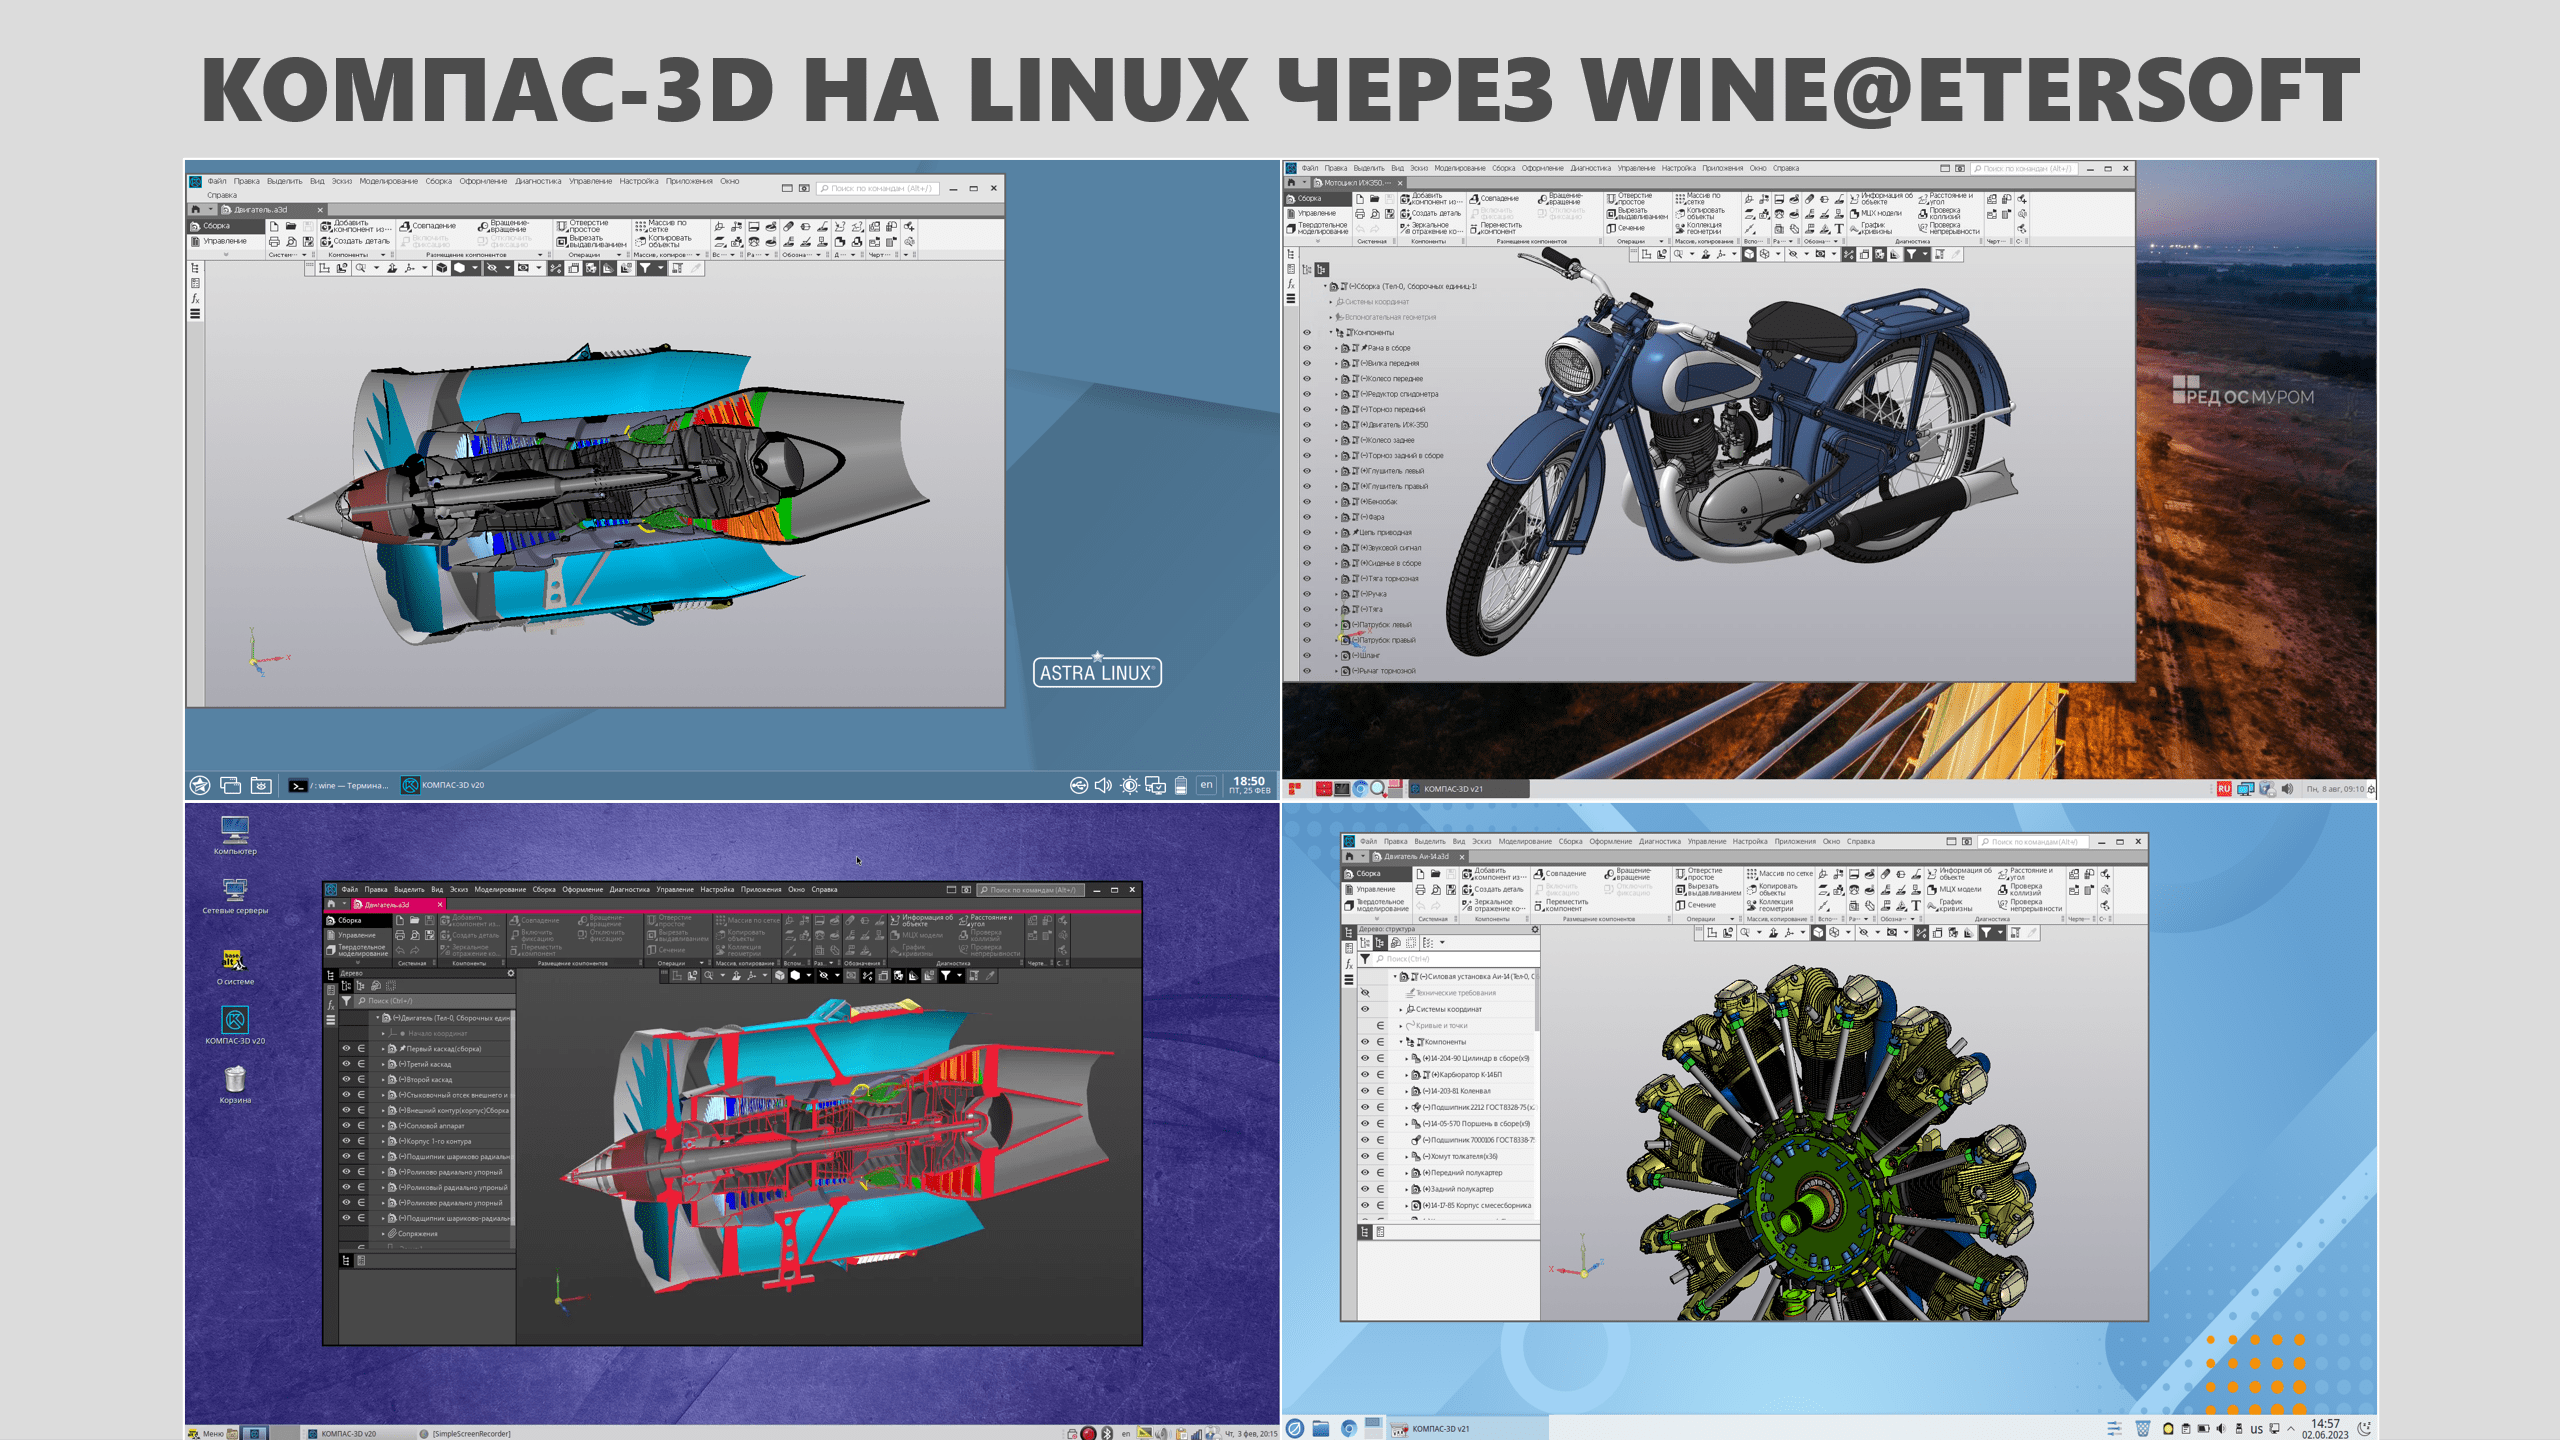Toggle eye for 'Двигатель ИЖ-350' in motorcycle tree
The image size is (2560, 1440).
click(1306, 425)
